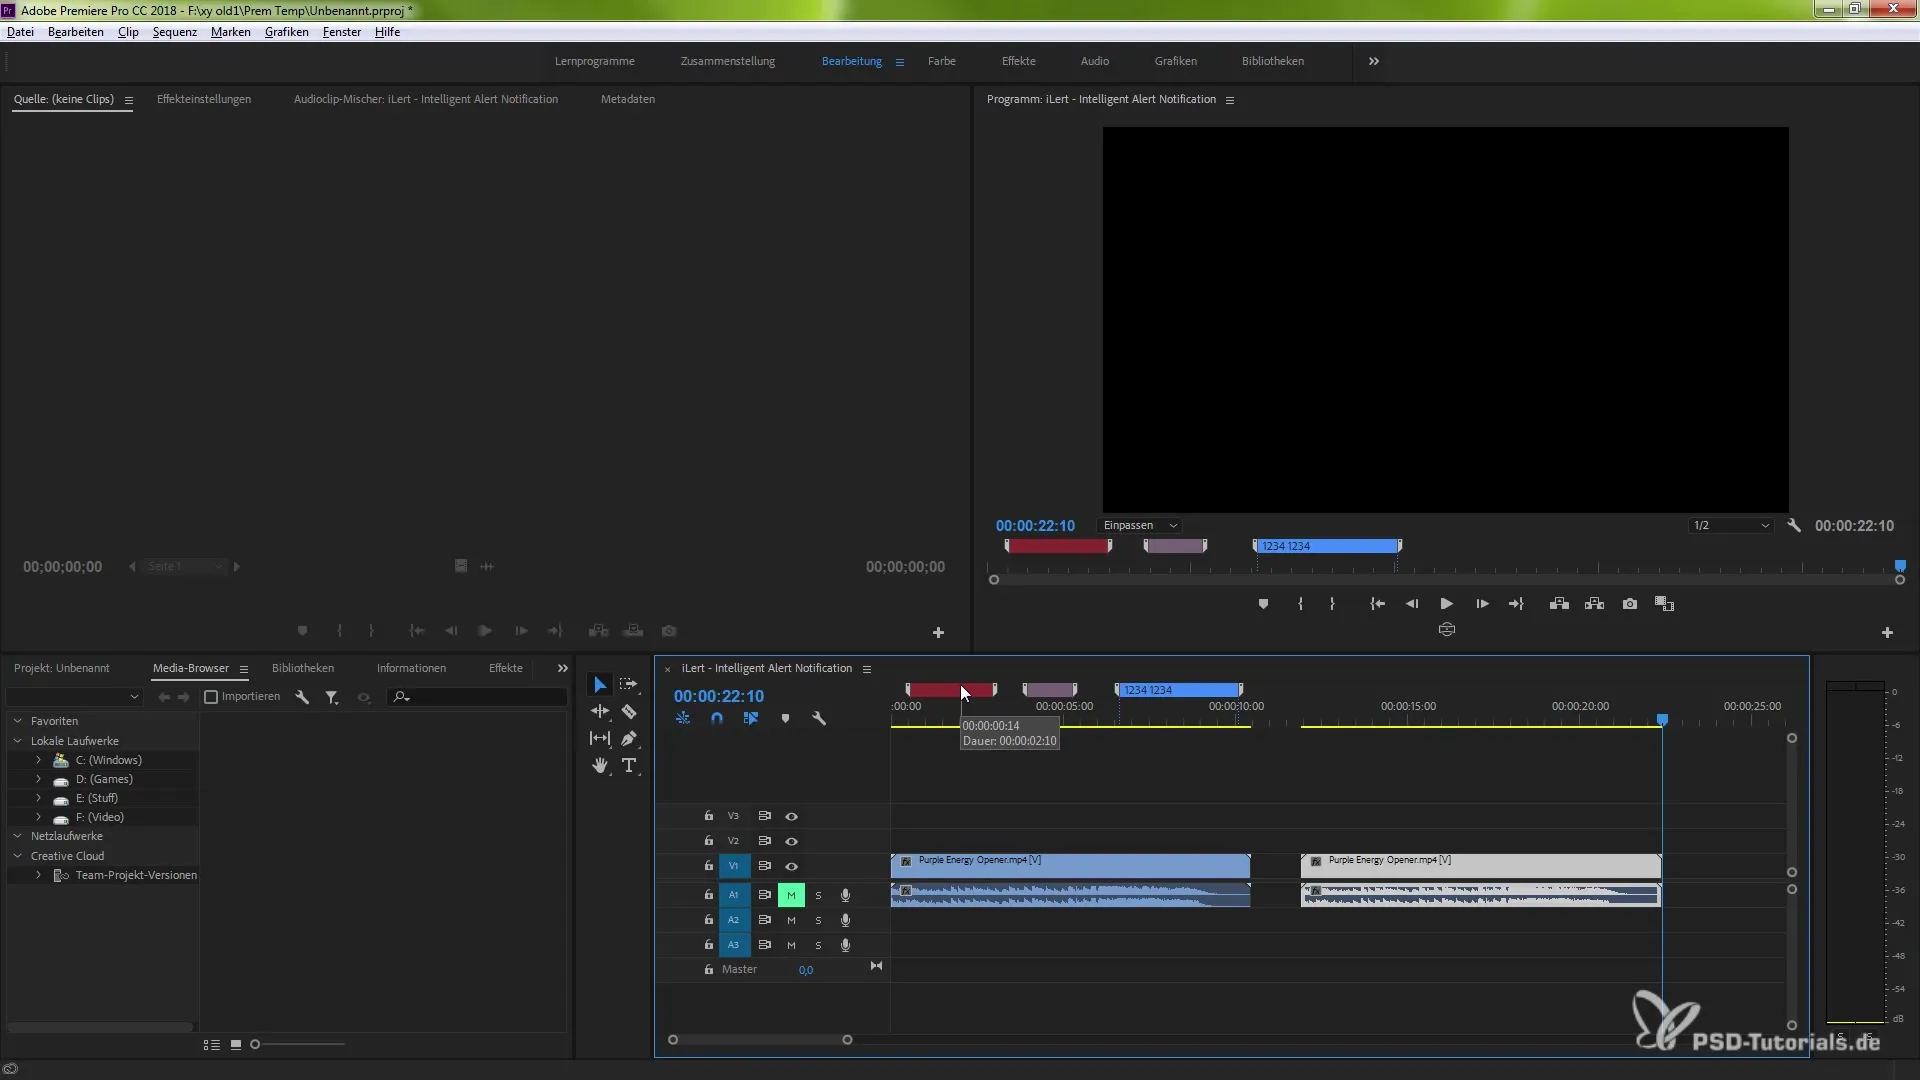Viewport: 1920px width, 1080px height.
Task: Collapse the Lokale Laufwerke section
Action: tap(17, 742)
